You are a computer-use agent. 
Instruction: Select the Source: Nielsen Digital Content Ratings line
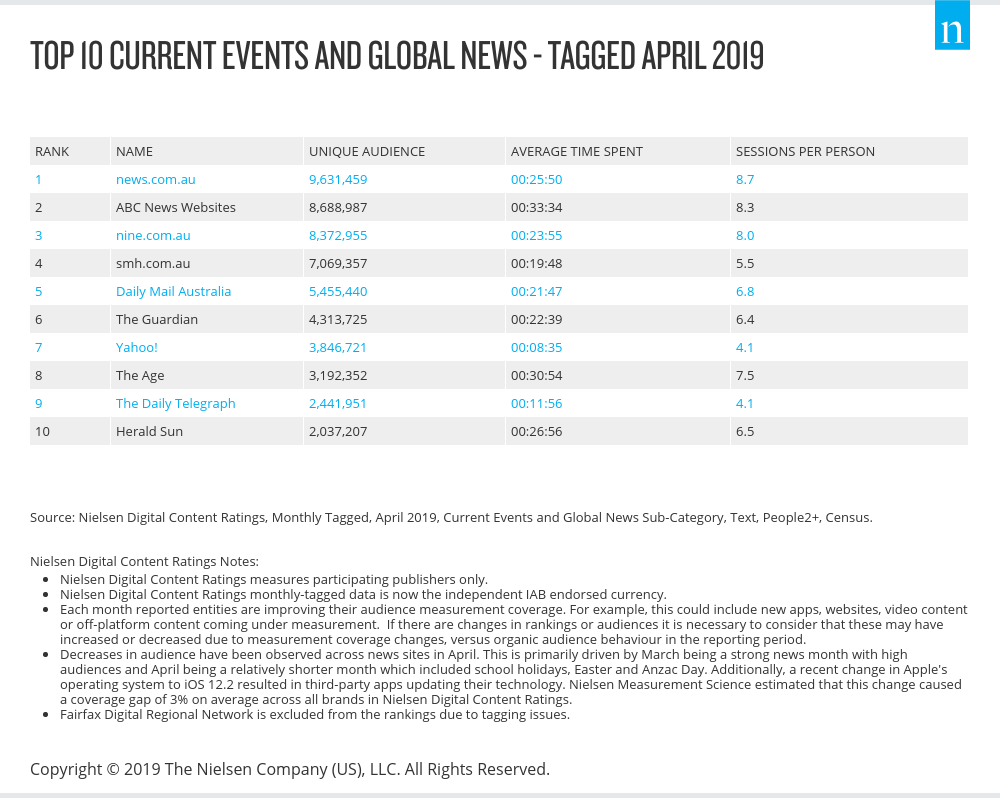451,517
